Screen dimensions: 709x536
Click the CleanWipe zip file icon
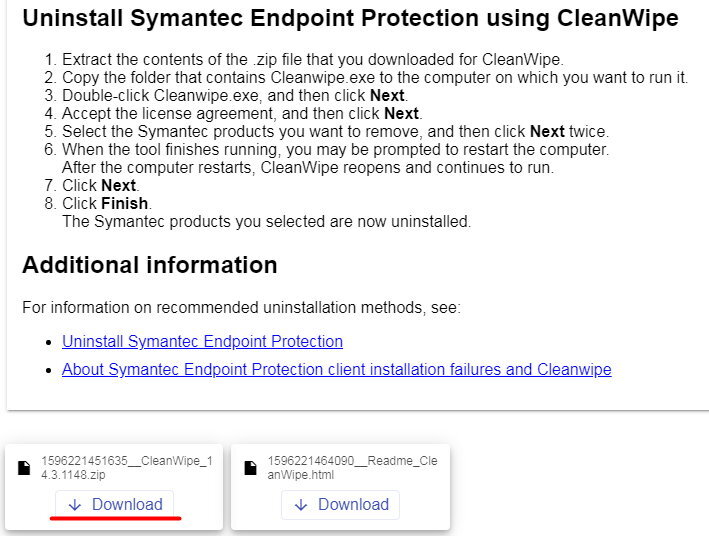point(25,468)
